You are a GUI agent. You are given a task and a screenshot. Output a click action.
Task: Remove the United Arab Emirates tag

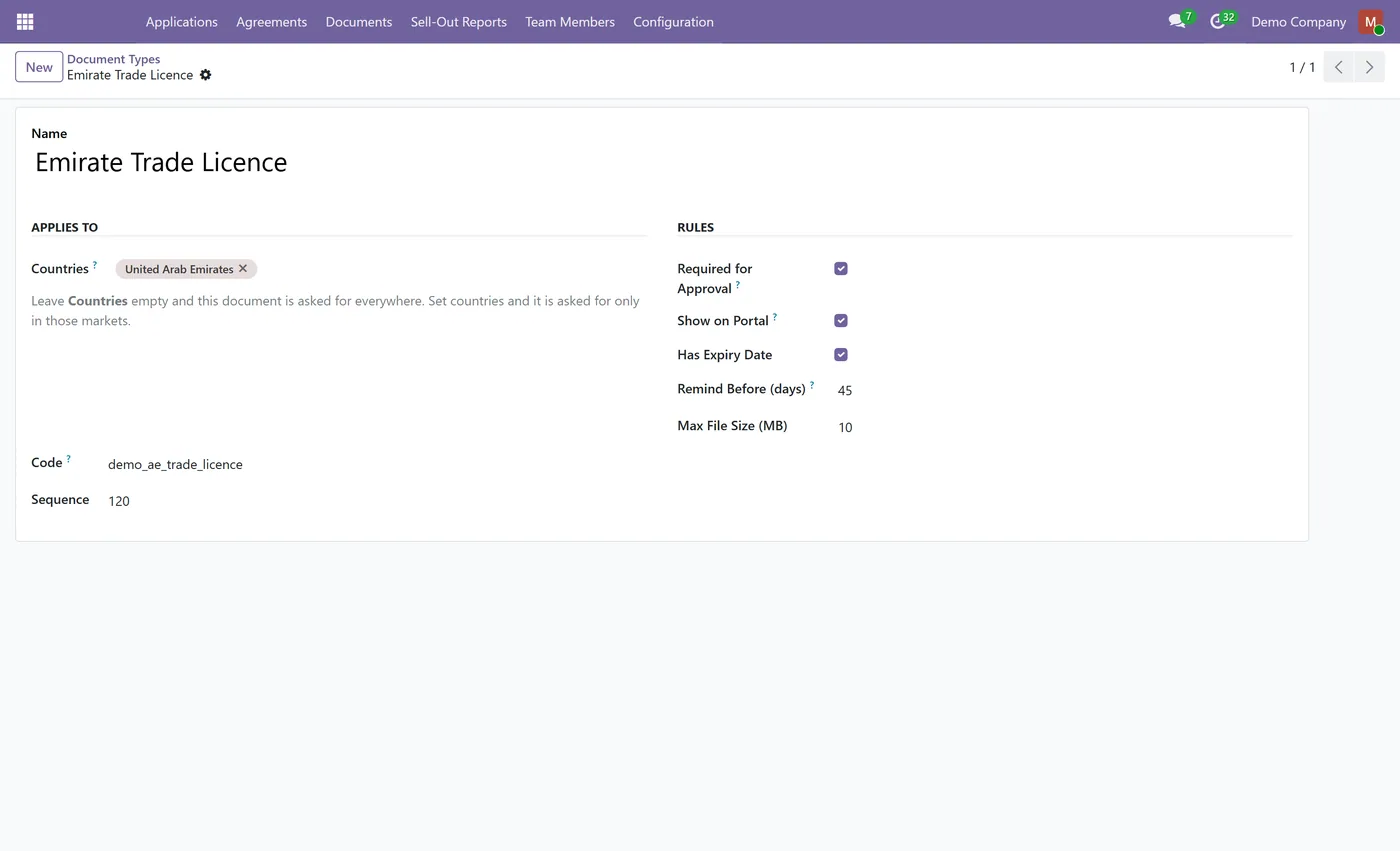[x=243, y=269]
